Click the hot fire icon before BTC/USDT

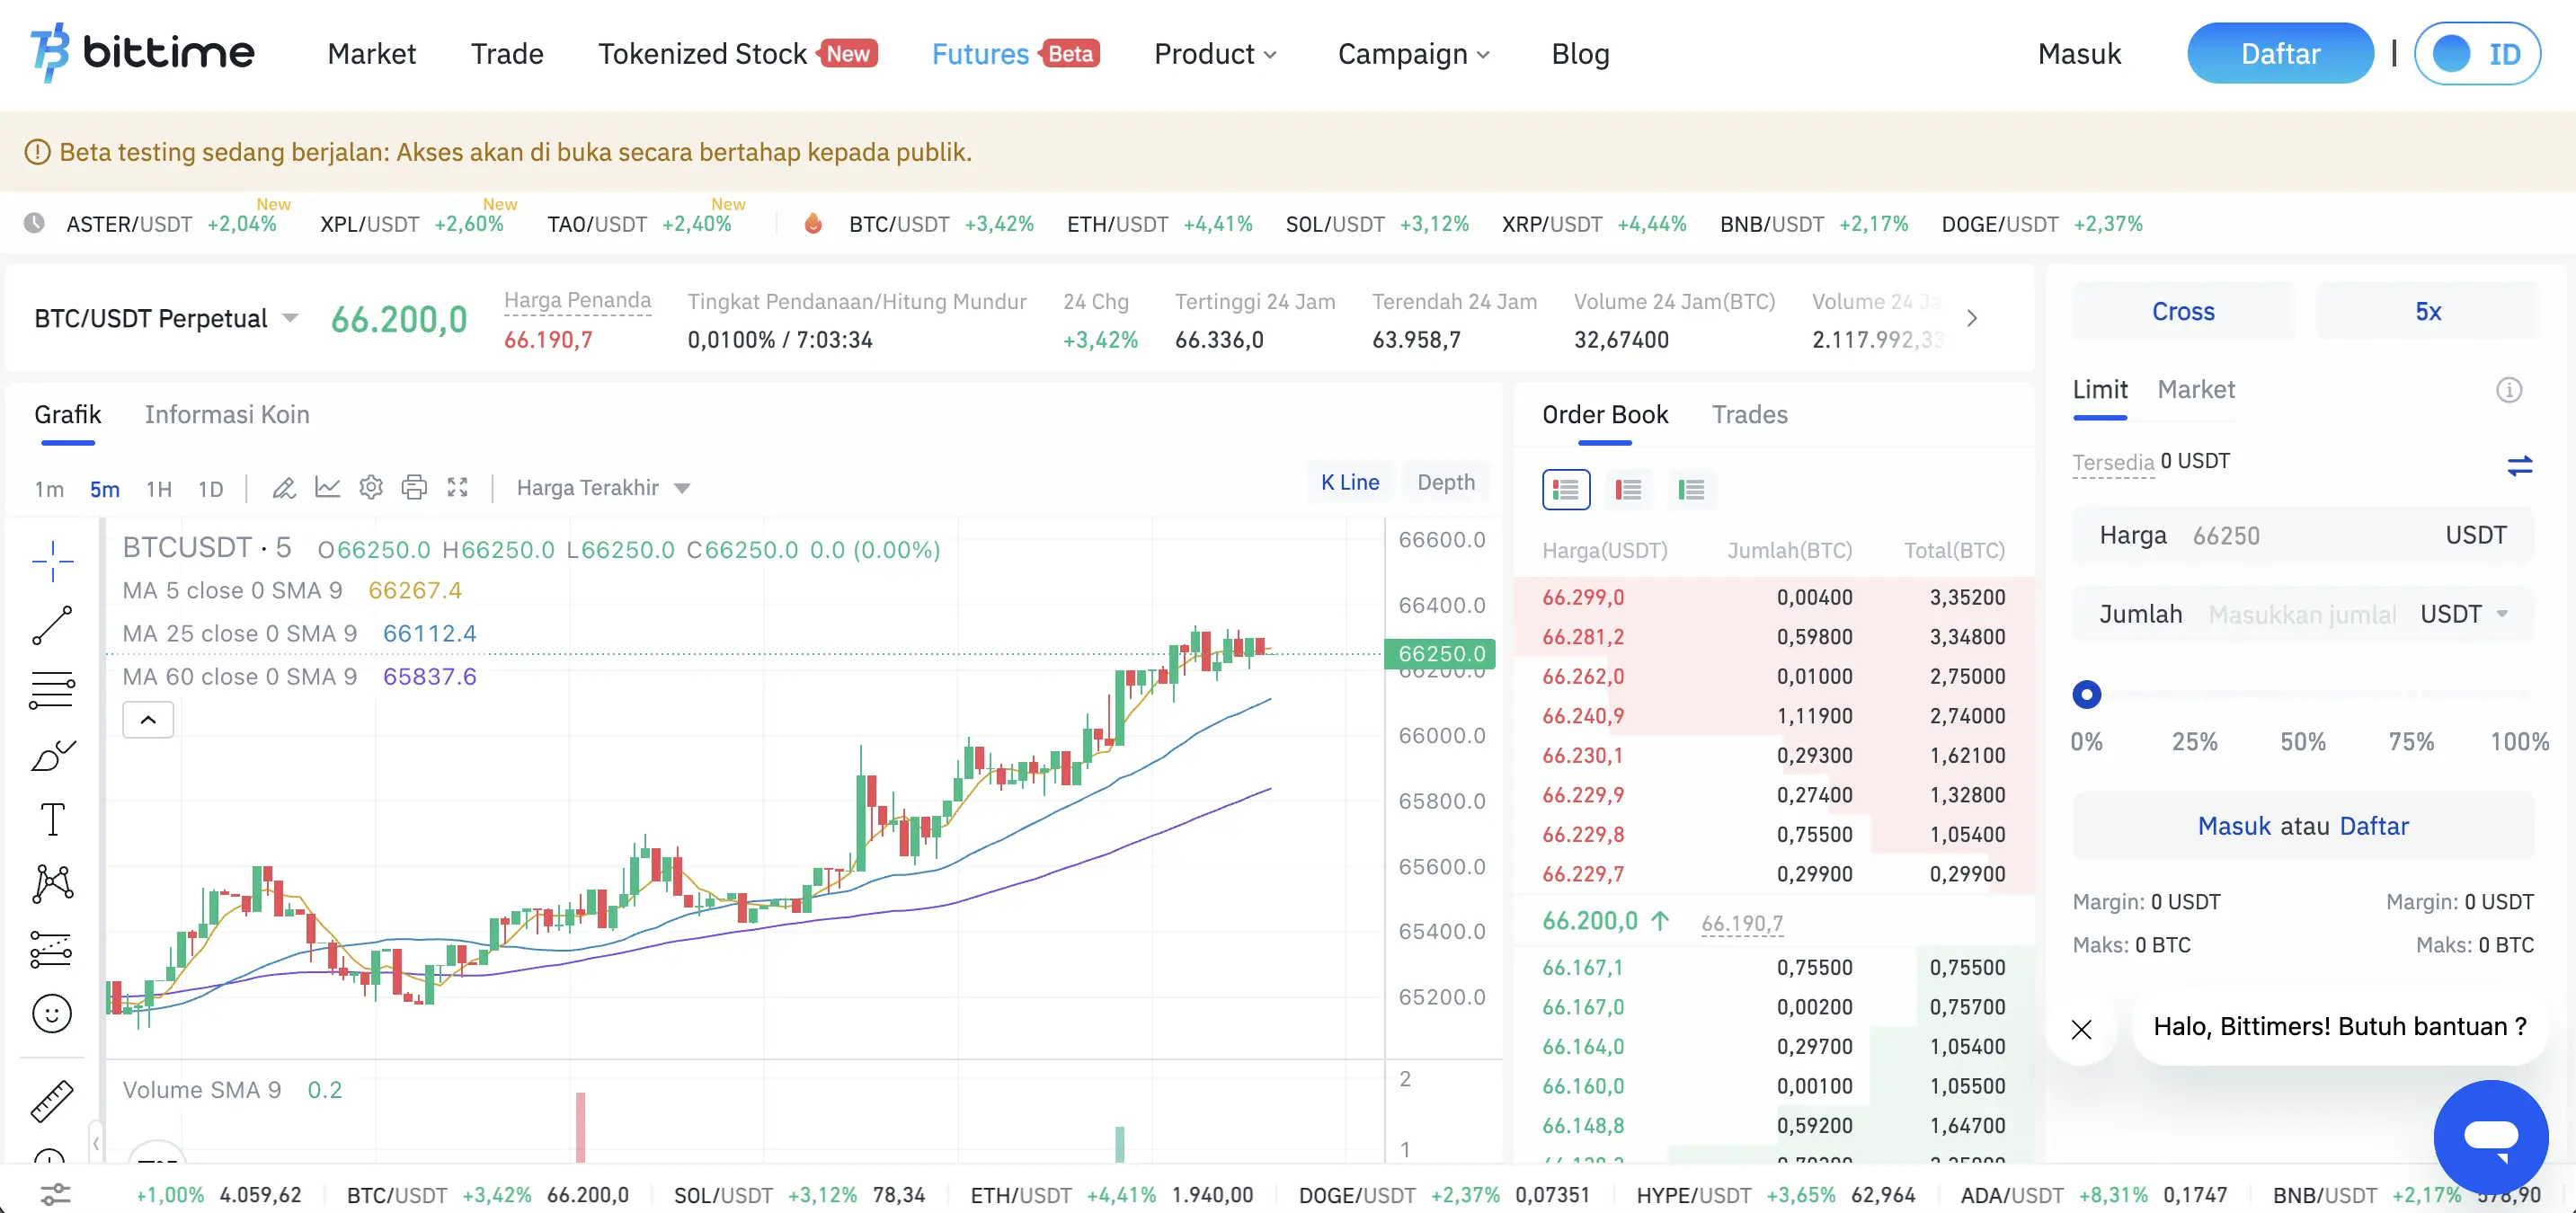[x=813, y=224]
